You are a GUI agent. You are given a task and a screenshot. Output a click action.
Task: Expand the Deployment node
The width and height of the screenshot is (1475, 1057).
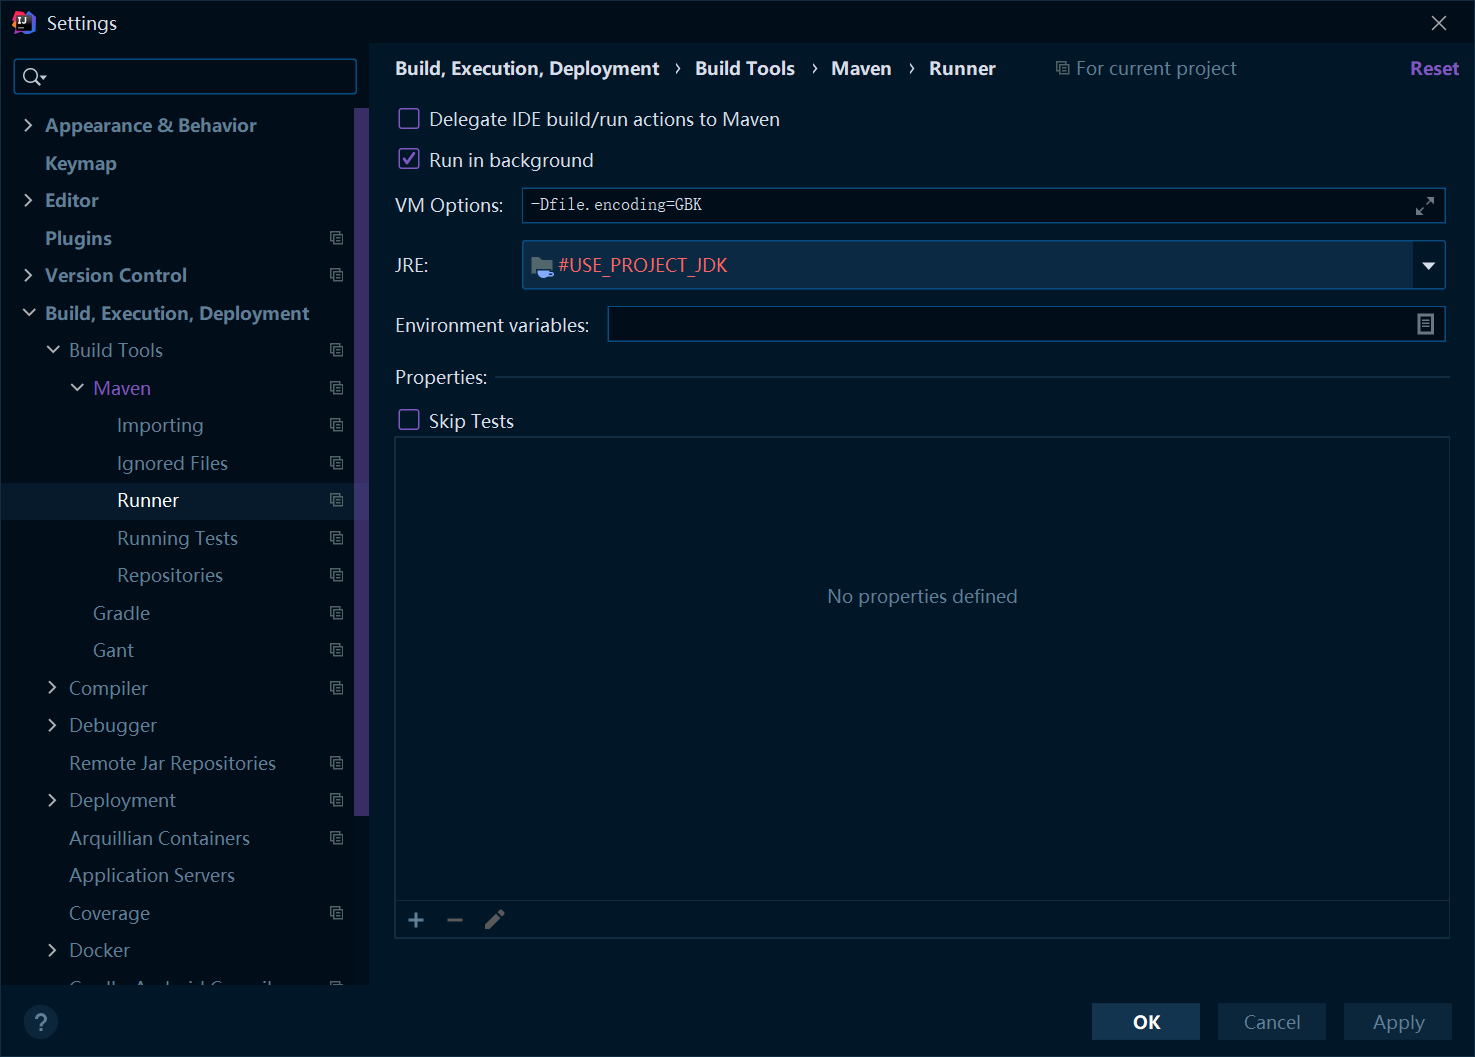(53, 800)
